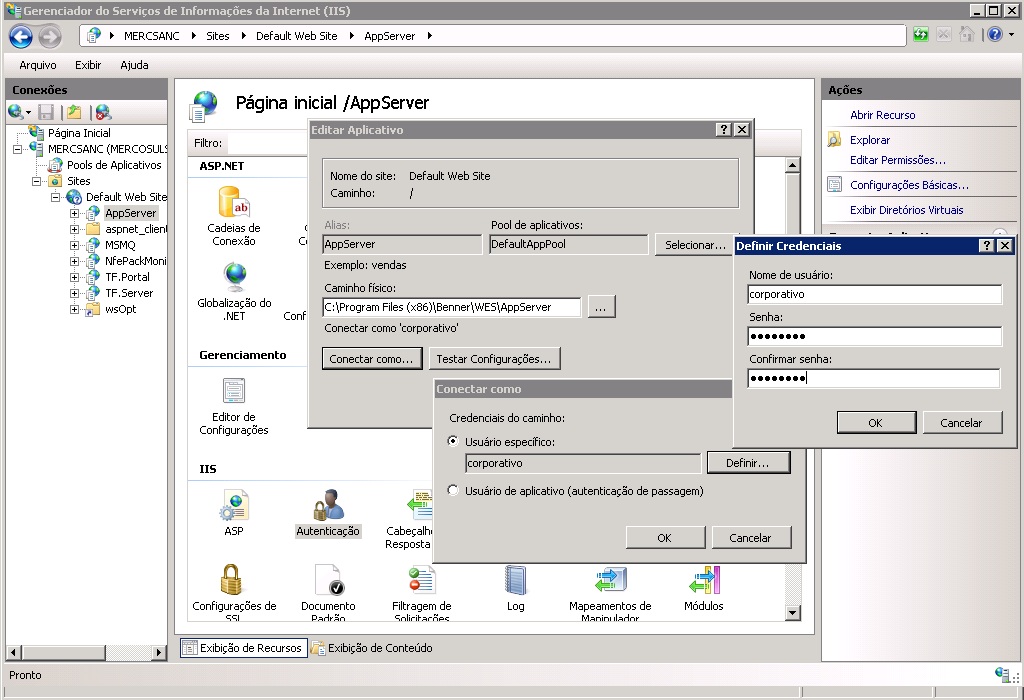Click the Testar Configurações button

tap(495, 359)
